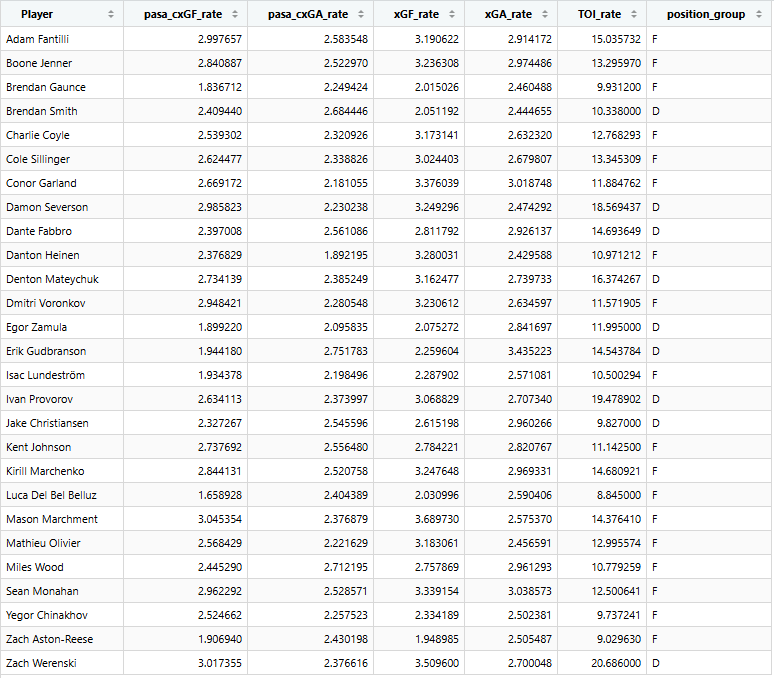Select the Kirill Marchenko player cell
This screenshot has width=774, height=678.
click(x=62, y=471)
